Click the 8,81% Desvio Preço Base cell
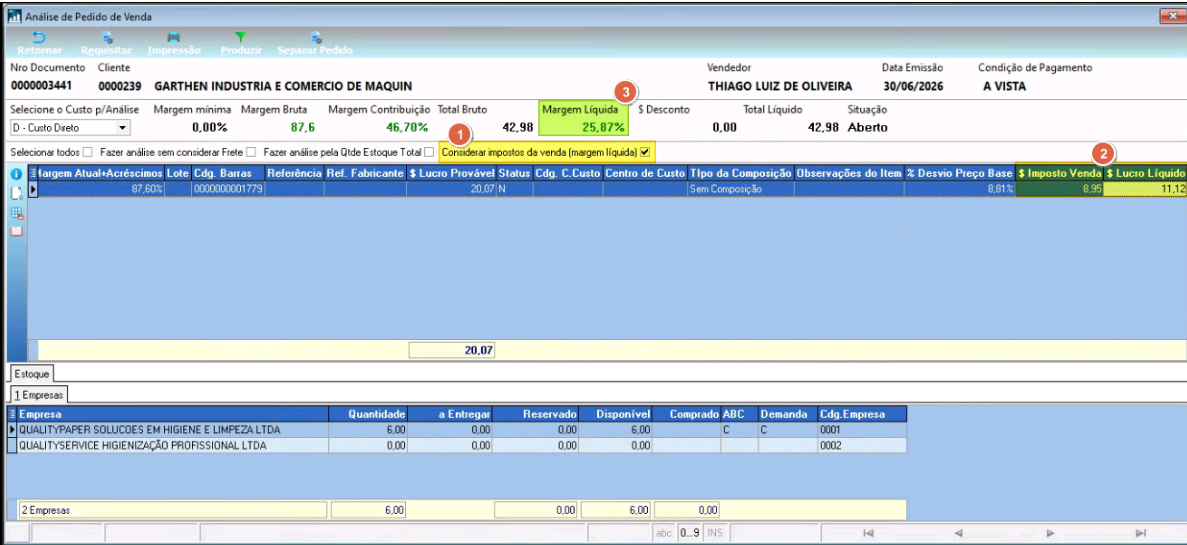Screen dimensions: 1187x545 click(959, 188)
